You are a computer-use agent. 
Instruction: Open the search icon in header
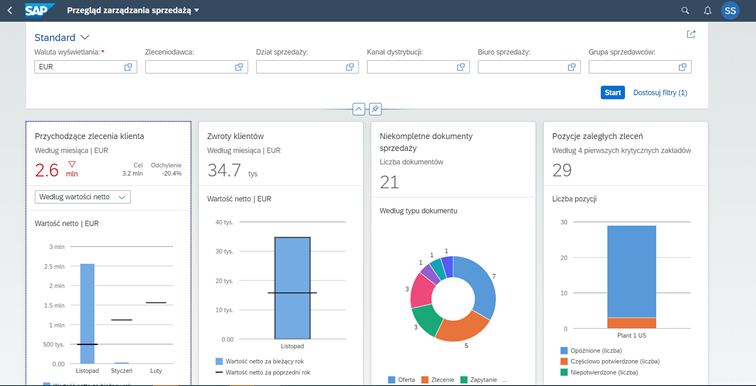point(685,11)
